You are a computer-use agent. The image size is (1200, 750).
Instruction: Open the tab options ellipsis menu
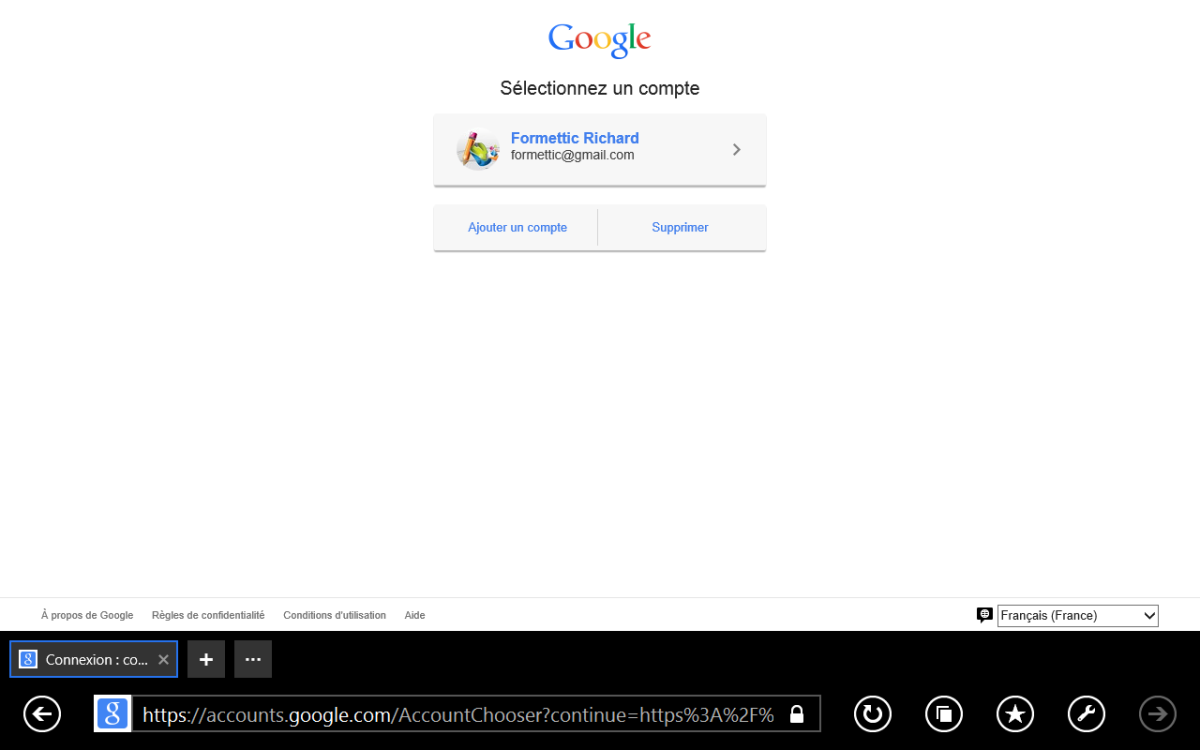coord(253,660)
